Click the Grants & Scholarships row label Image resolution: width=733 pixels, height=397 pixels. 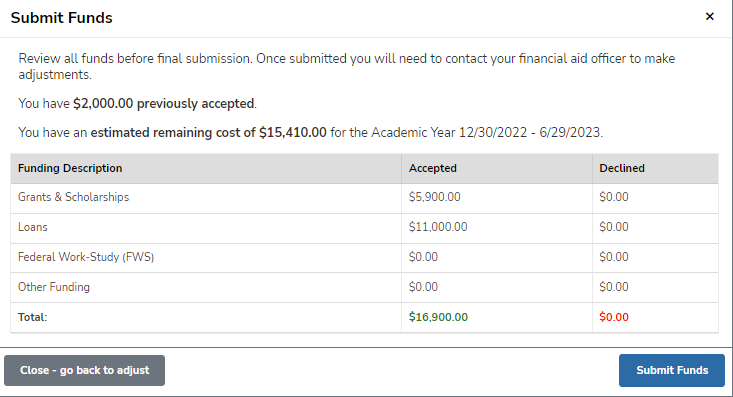[73, 197]
